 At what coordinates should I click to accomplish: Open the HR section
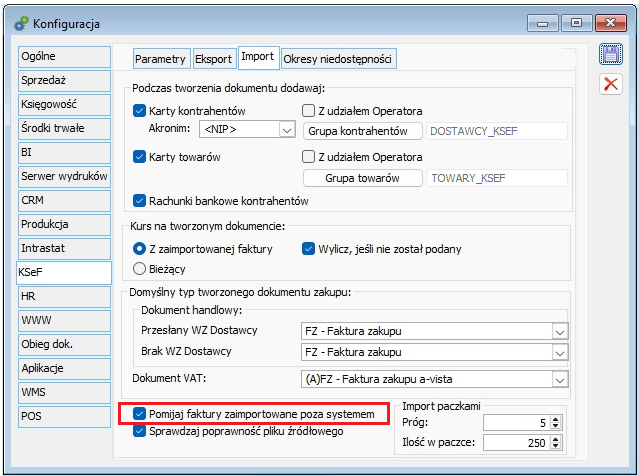(x=64, y=296)
